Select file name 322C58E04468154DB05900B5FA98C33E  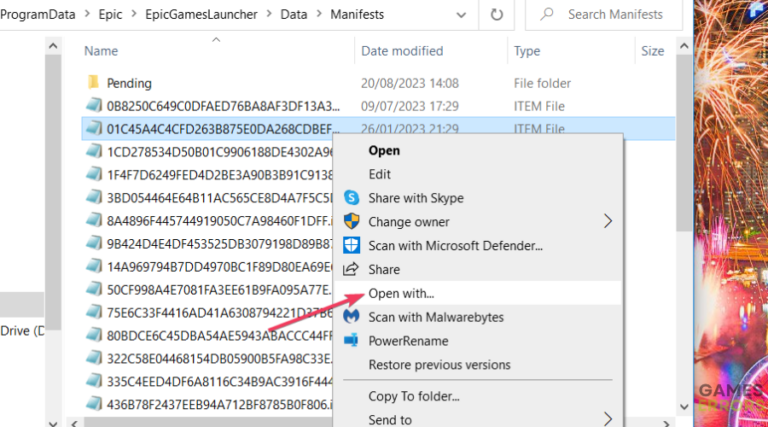[219, 358]
